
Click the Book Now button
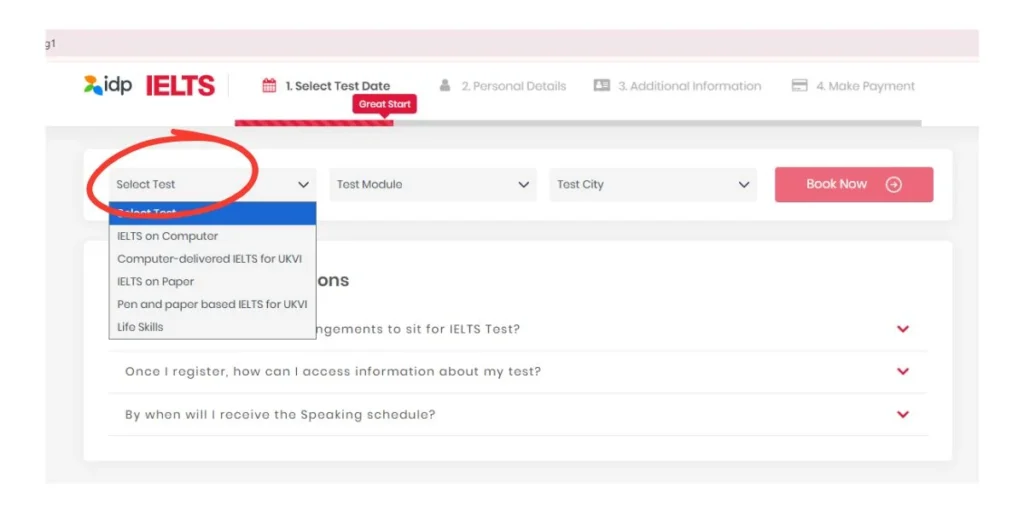point(854,185)
